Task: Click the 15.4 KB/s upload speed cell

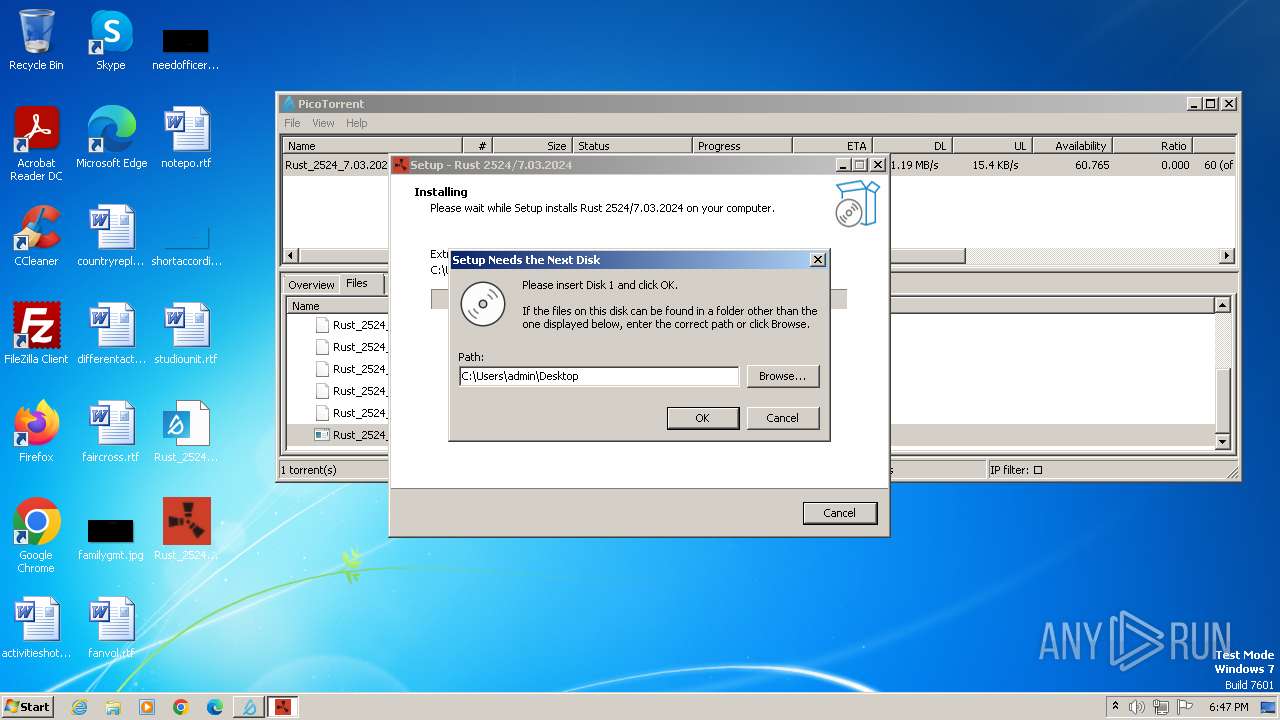Action: [995, 165]
